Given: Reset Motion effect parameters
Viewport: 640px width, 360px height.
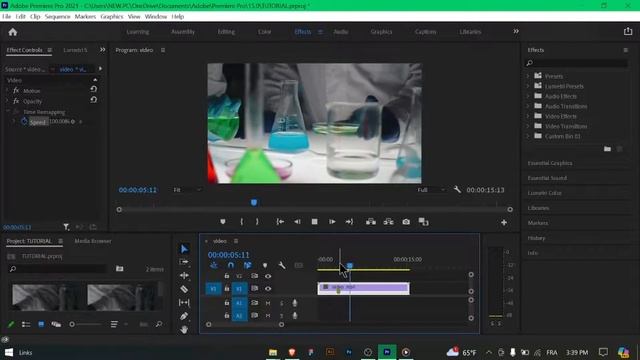Looking at the screenshot, I should (93, 89).
